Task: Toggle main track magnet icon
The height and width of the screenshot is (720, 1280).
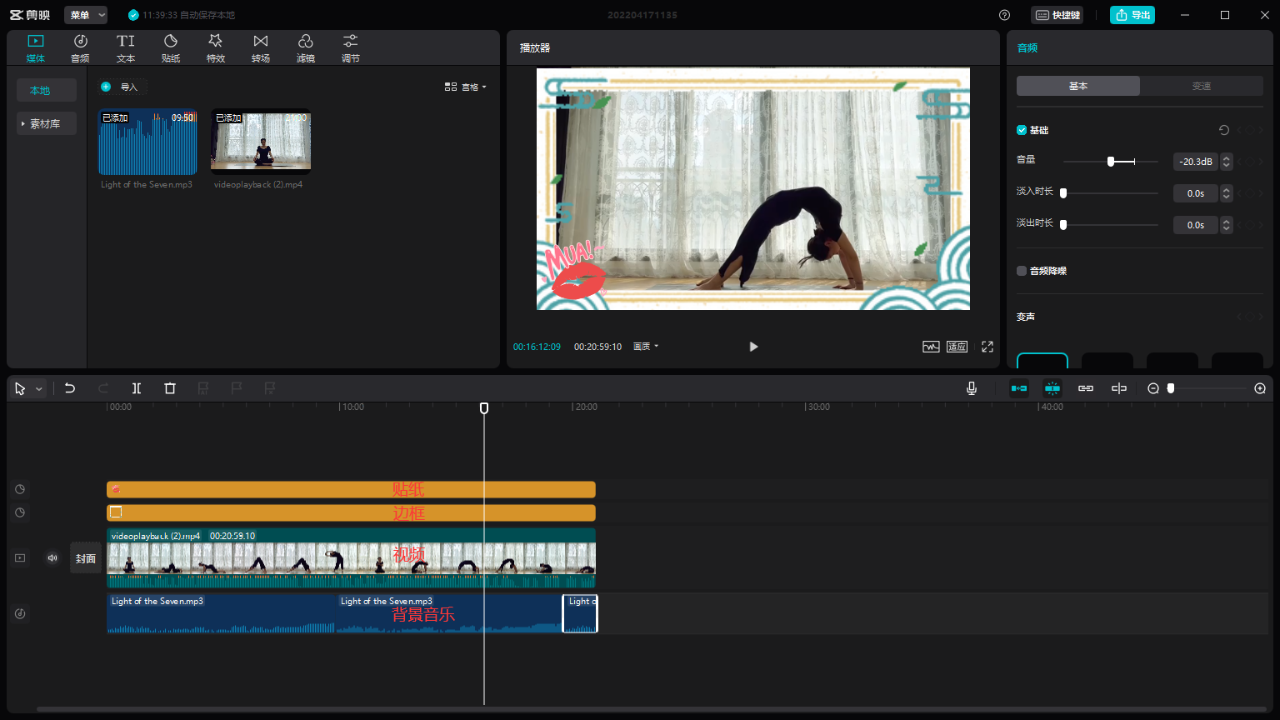Action: point(1019,388)
